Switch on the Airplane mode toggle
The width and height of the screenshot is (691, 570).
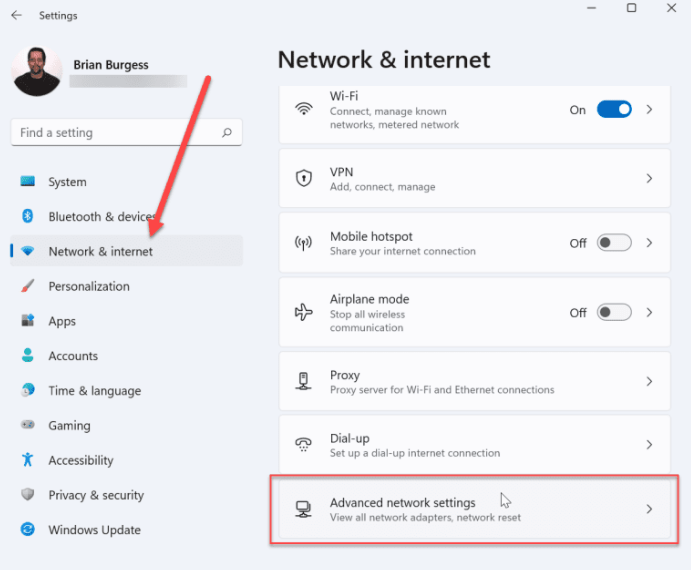pyautogui.click(x=614, y=312)
